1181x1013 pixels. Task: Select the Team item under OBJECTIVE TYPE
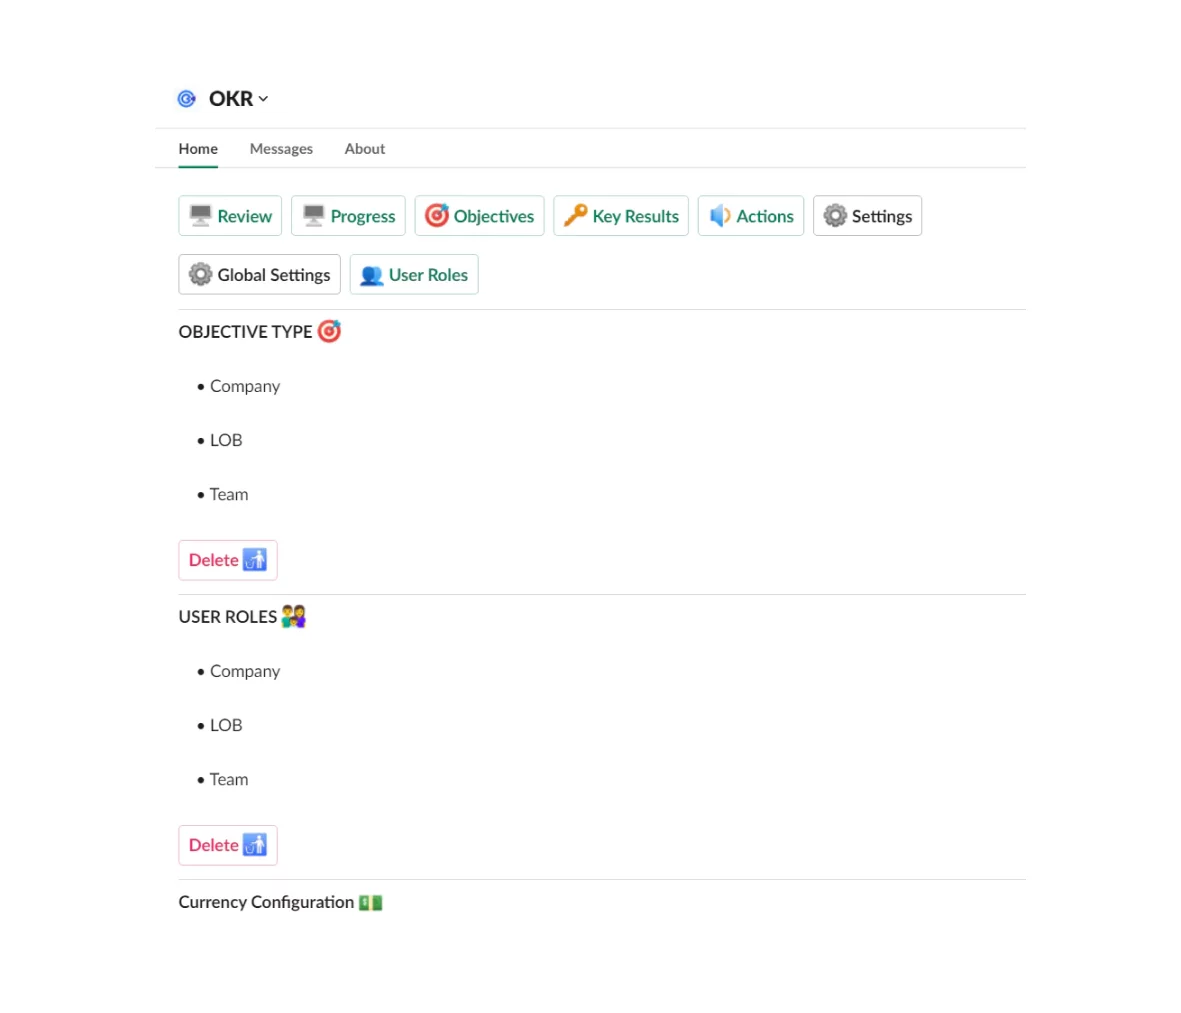point(229,494)
